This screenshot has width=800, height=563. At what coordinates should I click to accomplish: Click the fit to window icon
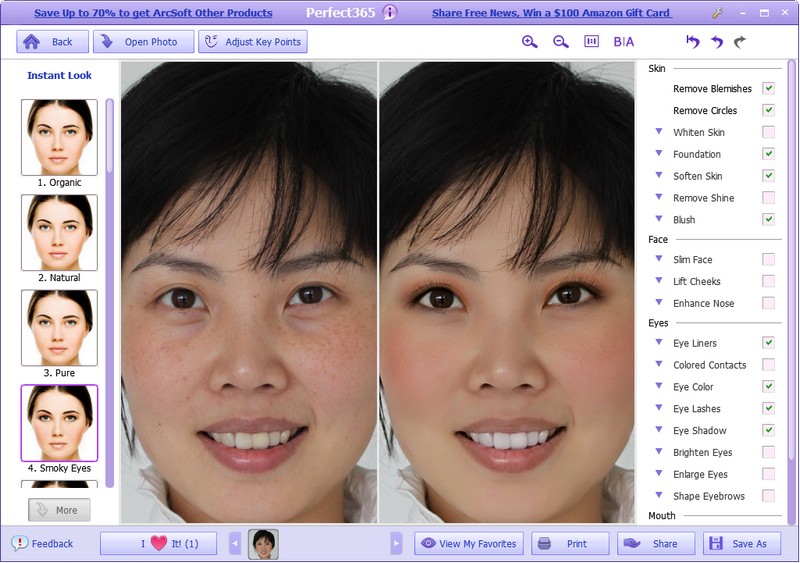pos(591,41)
